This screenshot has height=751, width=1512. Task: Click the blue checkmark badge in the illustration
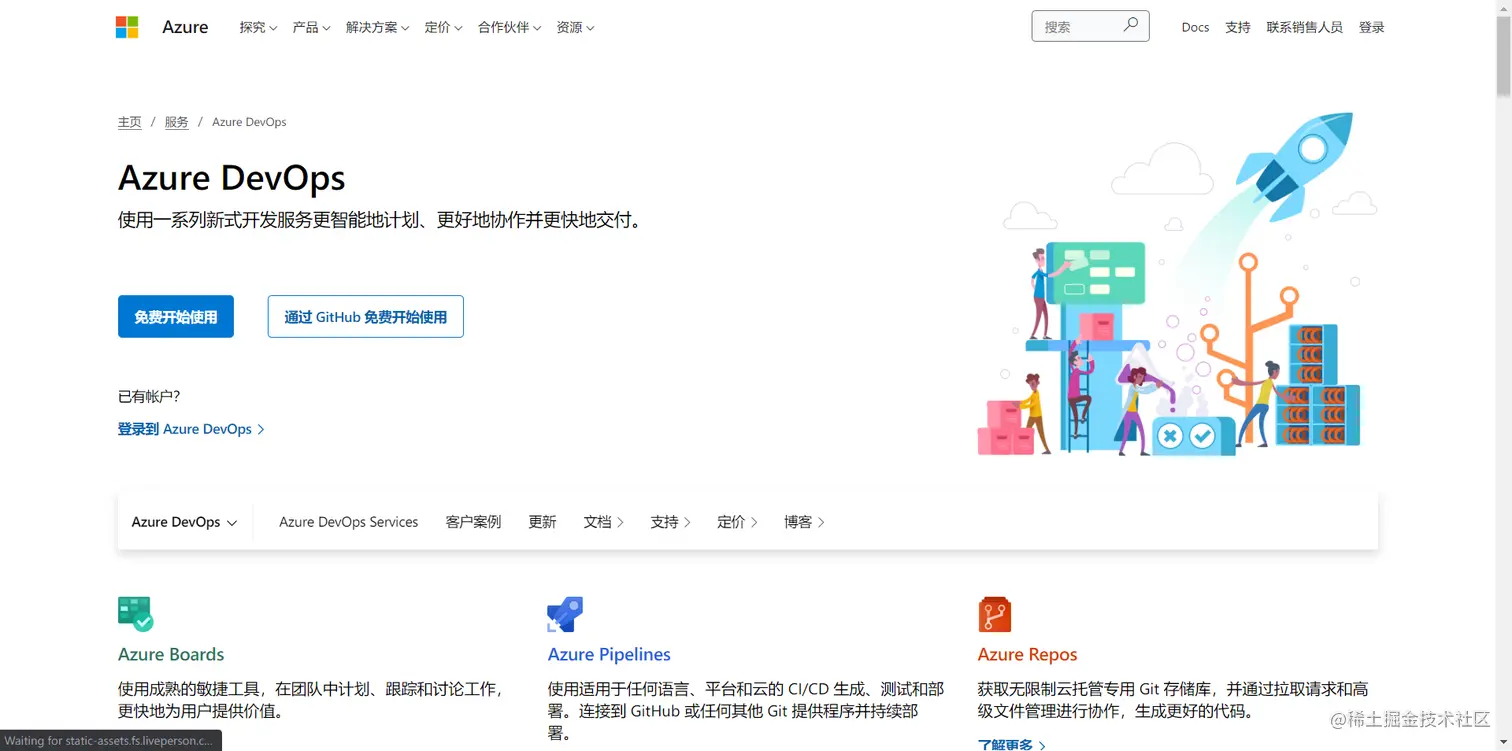click(x=1200, y=435)
